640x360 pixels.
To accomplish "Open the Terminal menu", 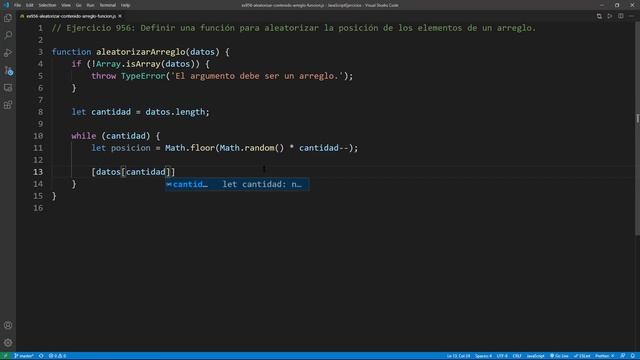I will pyautogui.click(x=108, y=5).
